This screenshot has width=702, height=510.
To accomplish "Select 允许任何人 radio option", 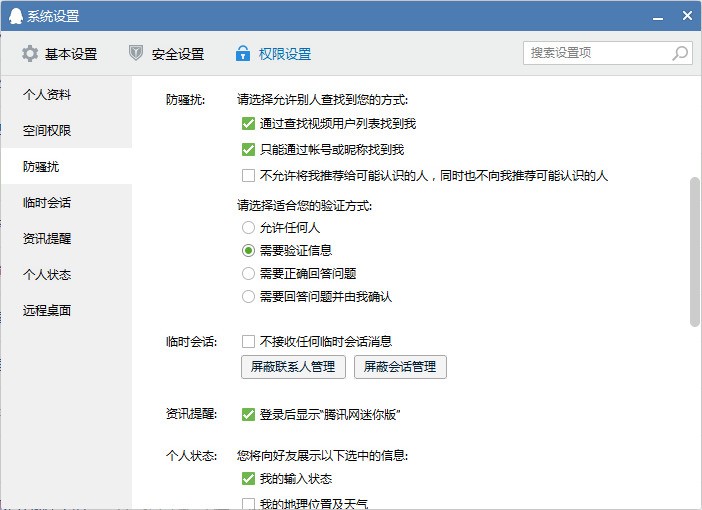I will coord(248,227).
